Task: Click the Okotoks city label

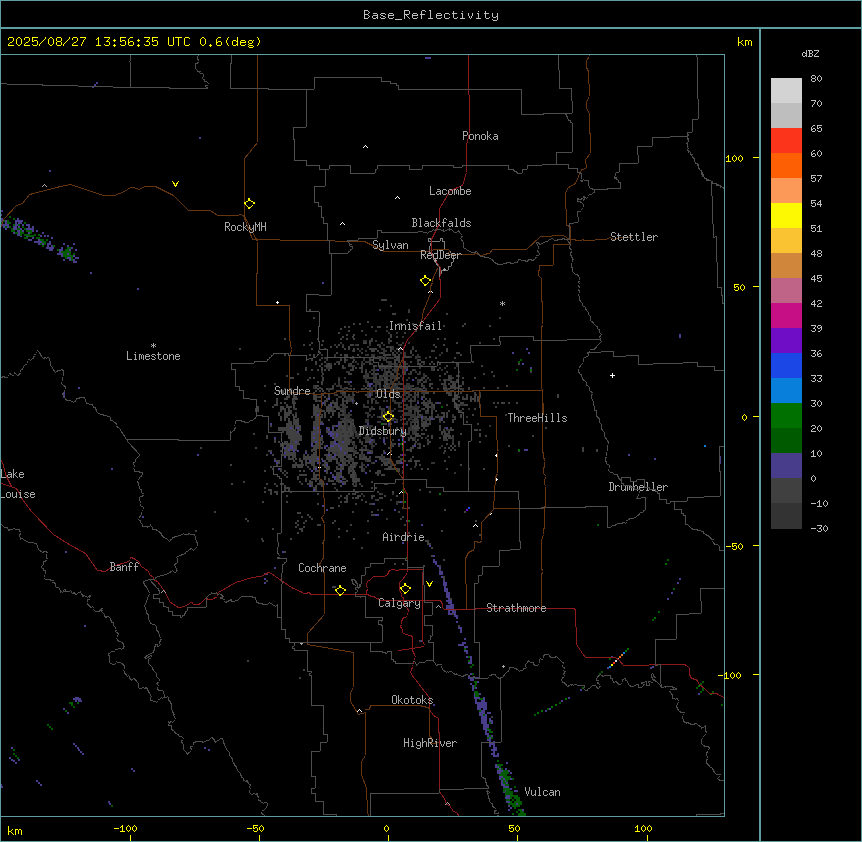Action: tap(412, 700)
